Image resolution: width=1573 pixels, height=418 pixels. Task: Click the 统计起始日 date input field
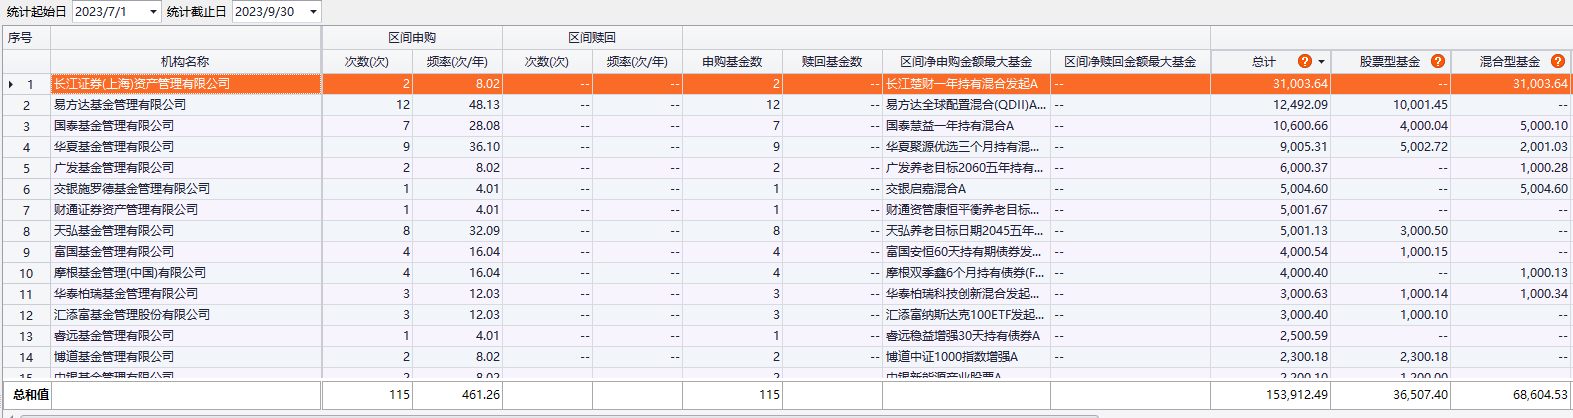tap(108, 12)
